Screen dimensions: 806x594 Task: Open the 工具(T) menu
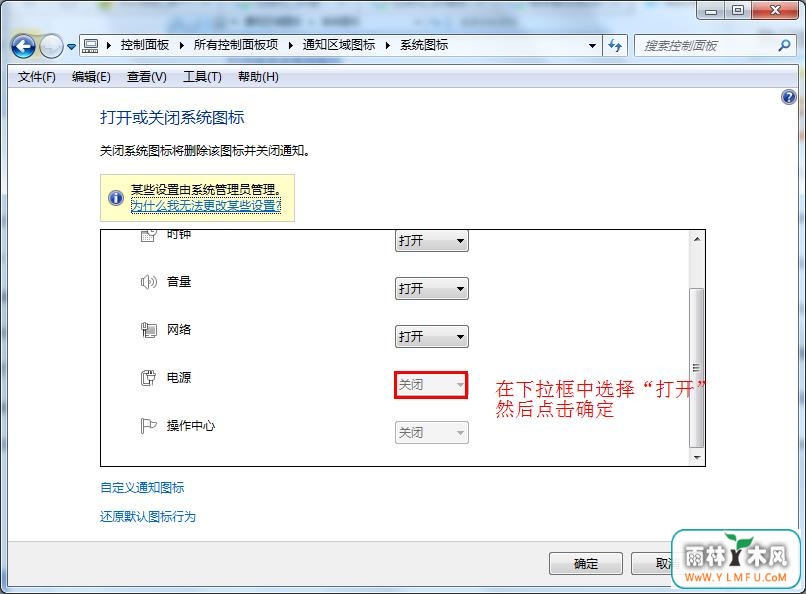[202, 77]
